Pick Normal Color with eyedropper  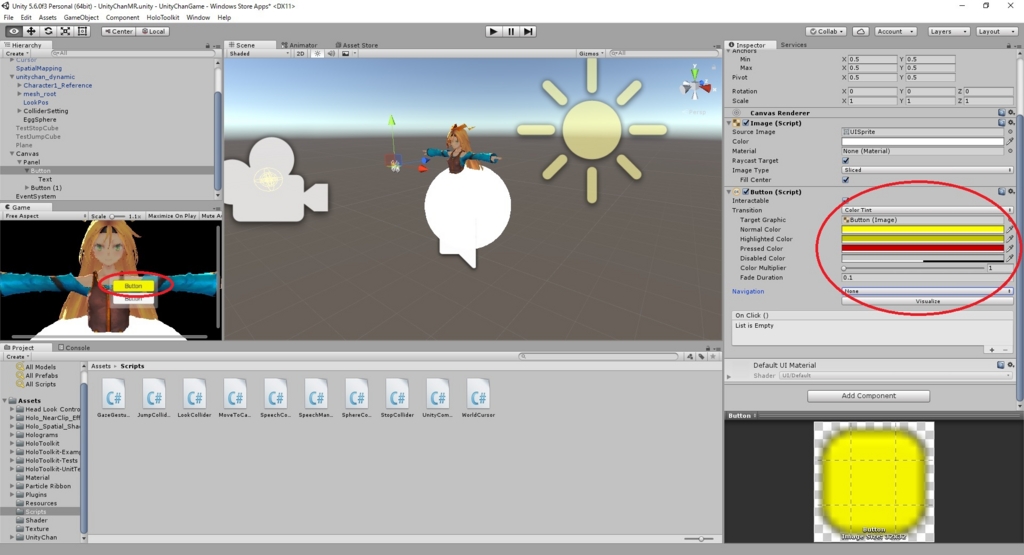(1010, 230)
